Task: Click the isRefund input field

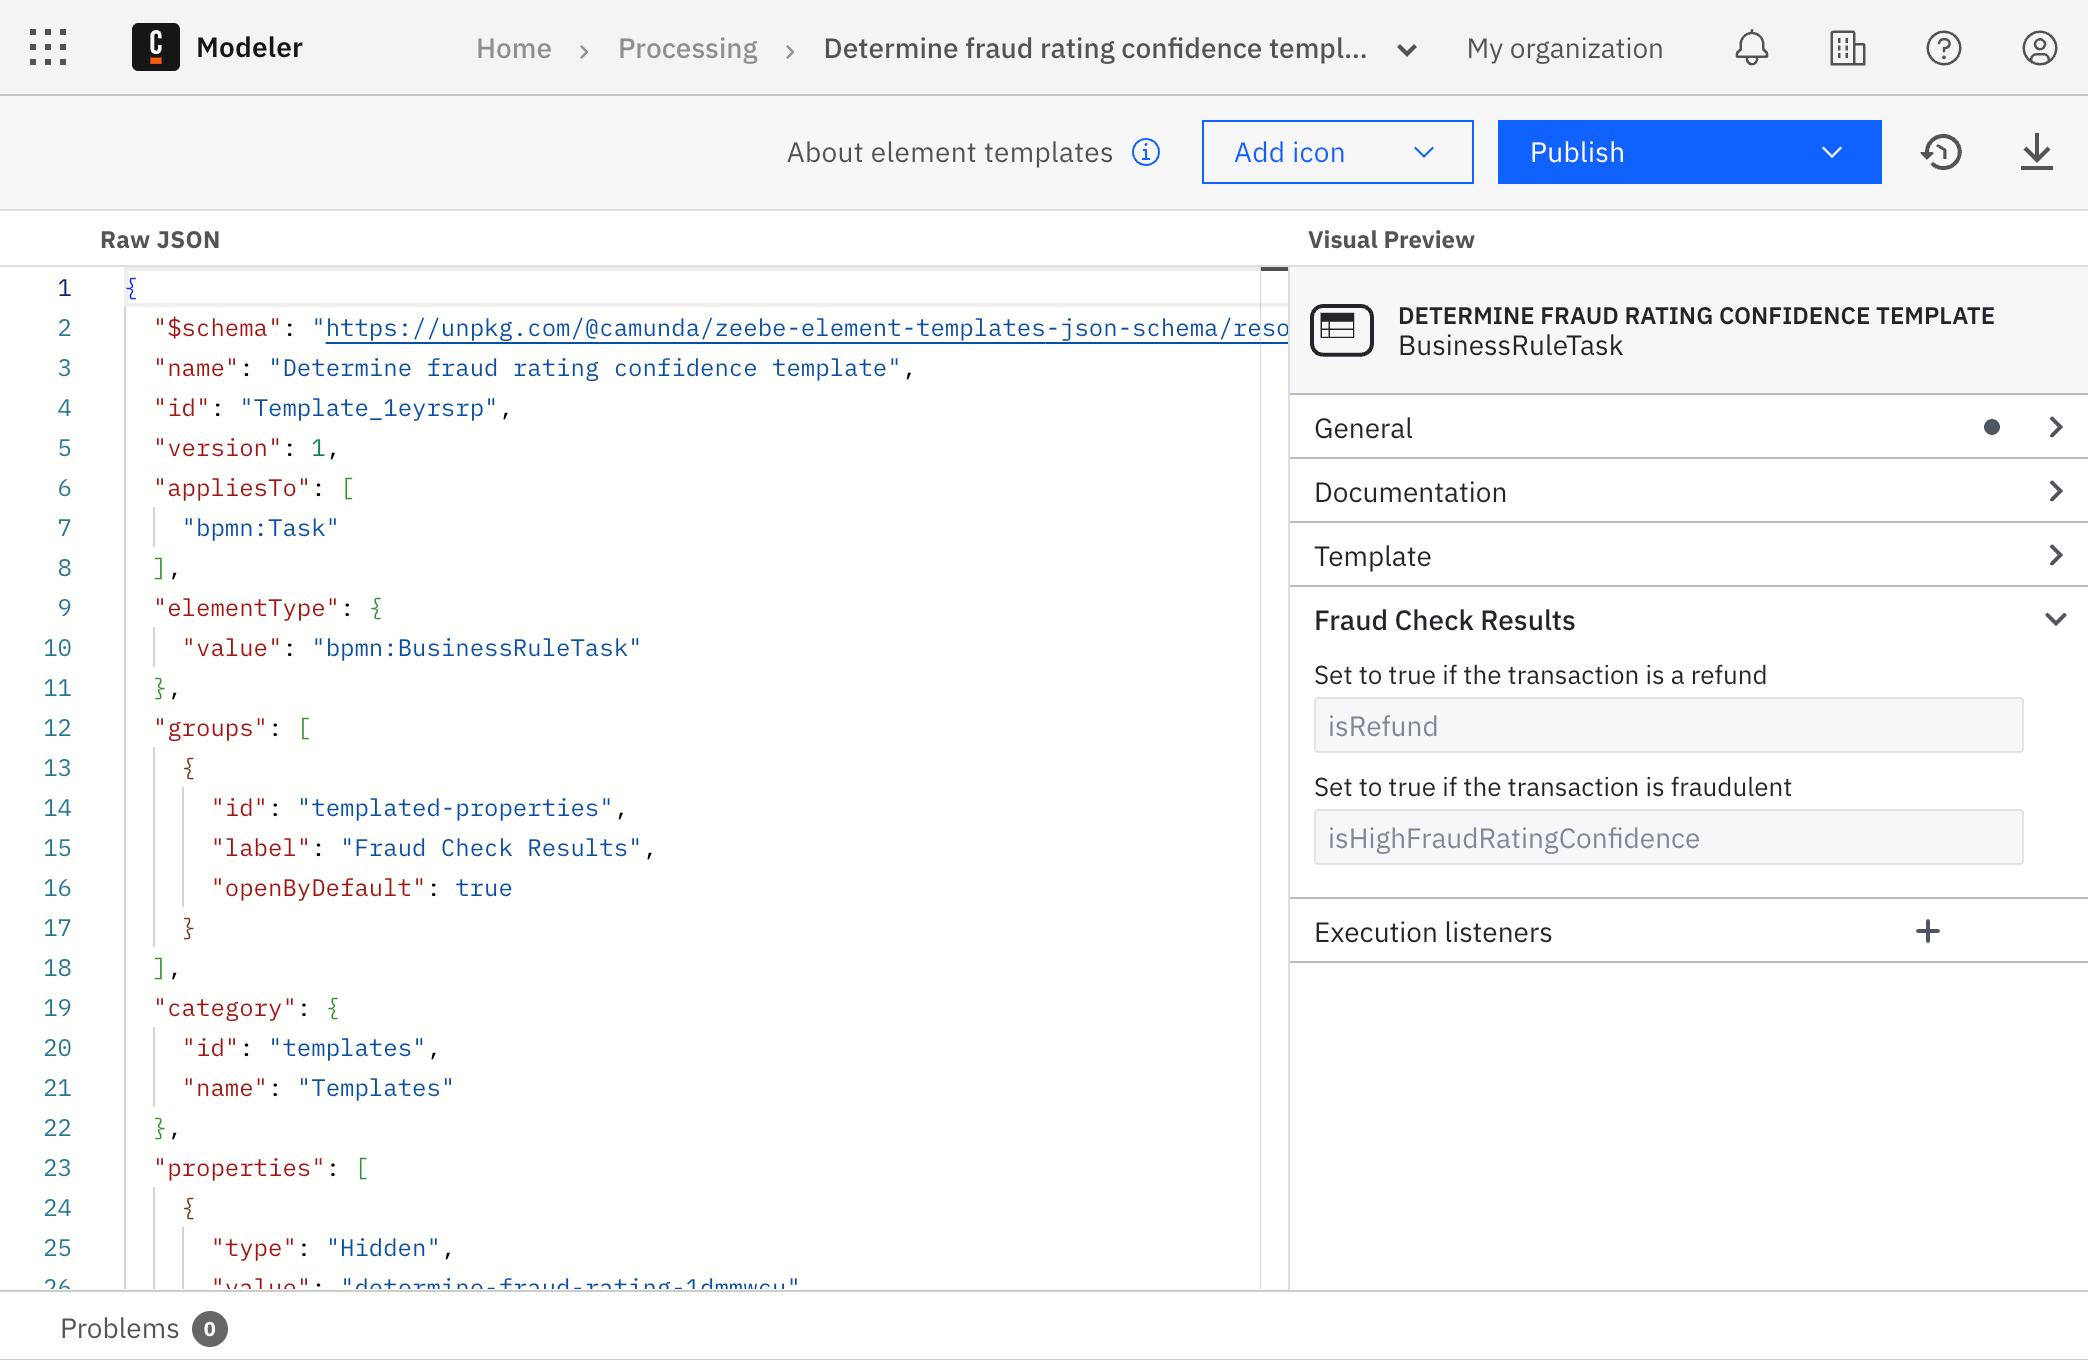Action: tap(1668, 725)
